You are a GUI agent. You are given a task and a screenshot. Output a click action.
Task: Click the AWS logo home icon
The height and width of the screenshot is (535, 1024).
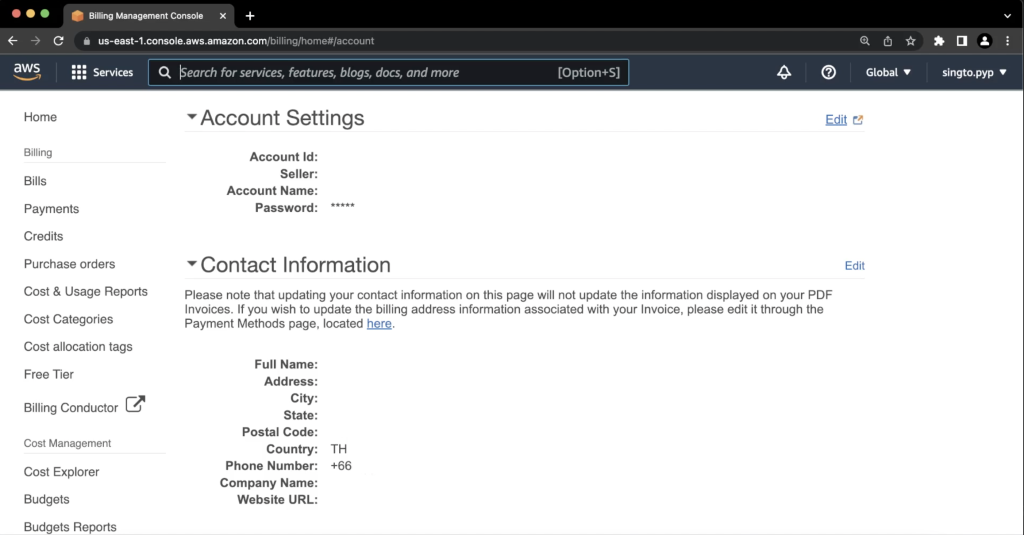click(x=27, y=72)
